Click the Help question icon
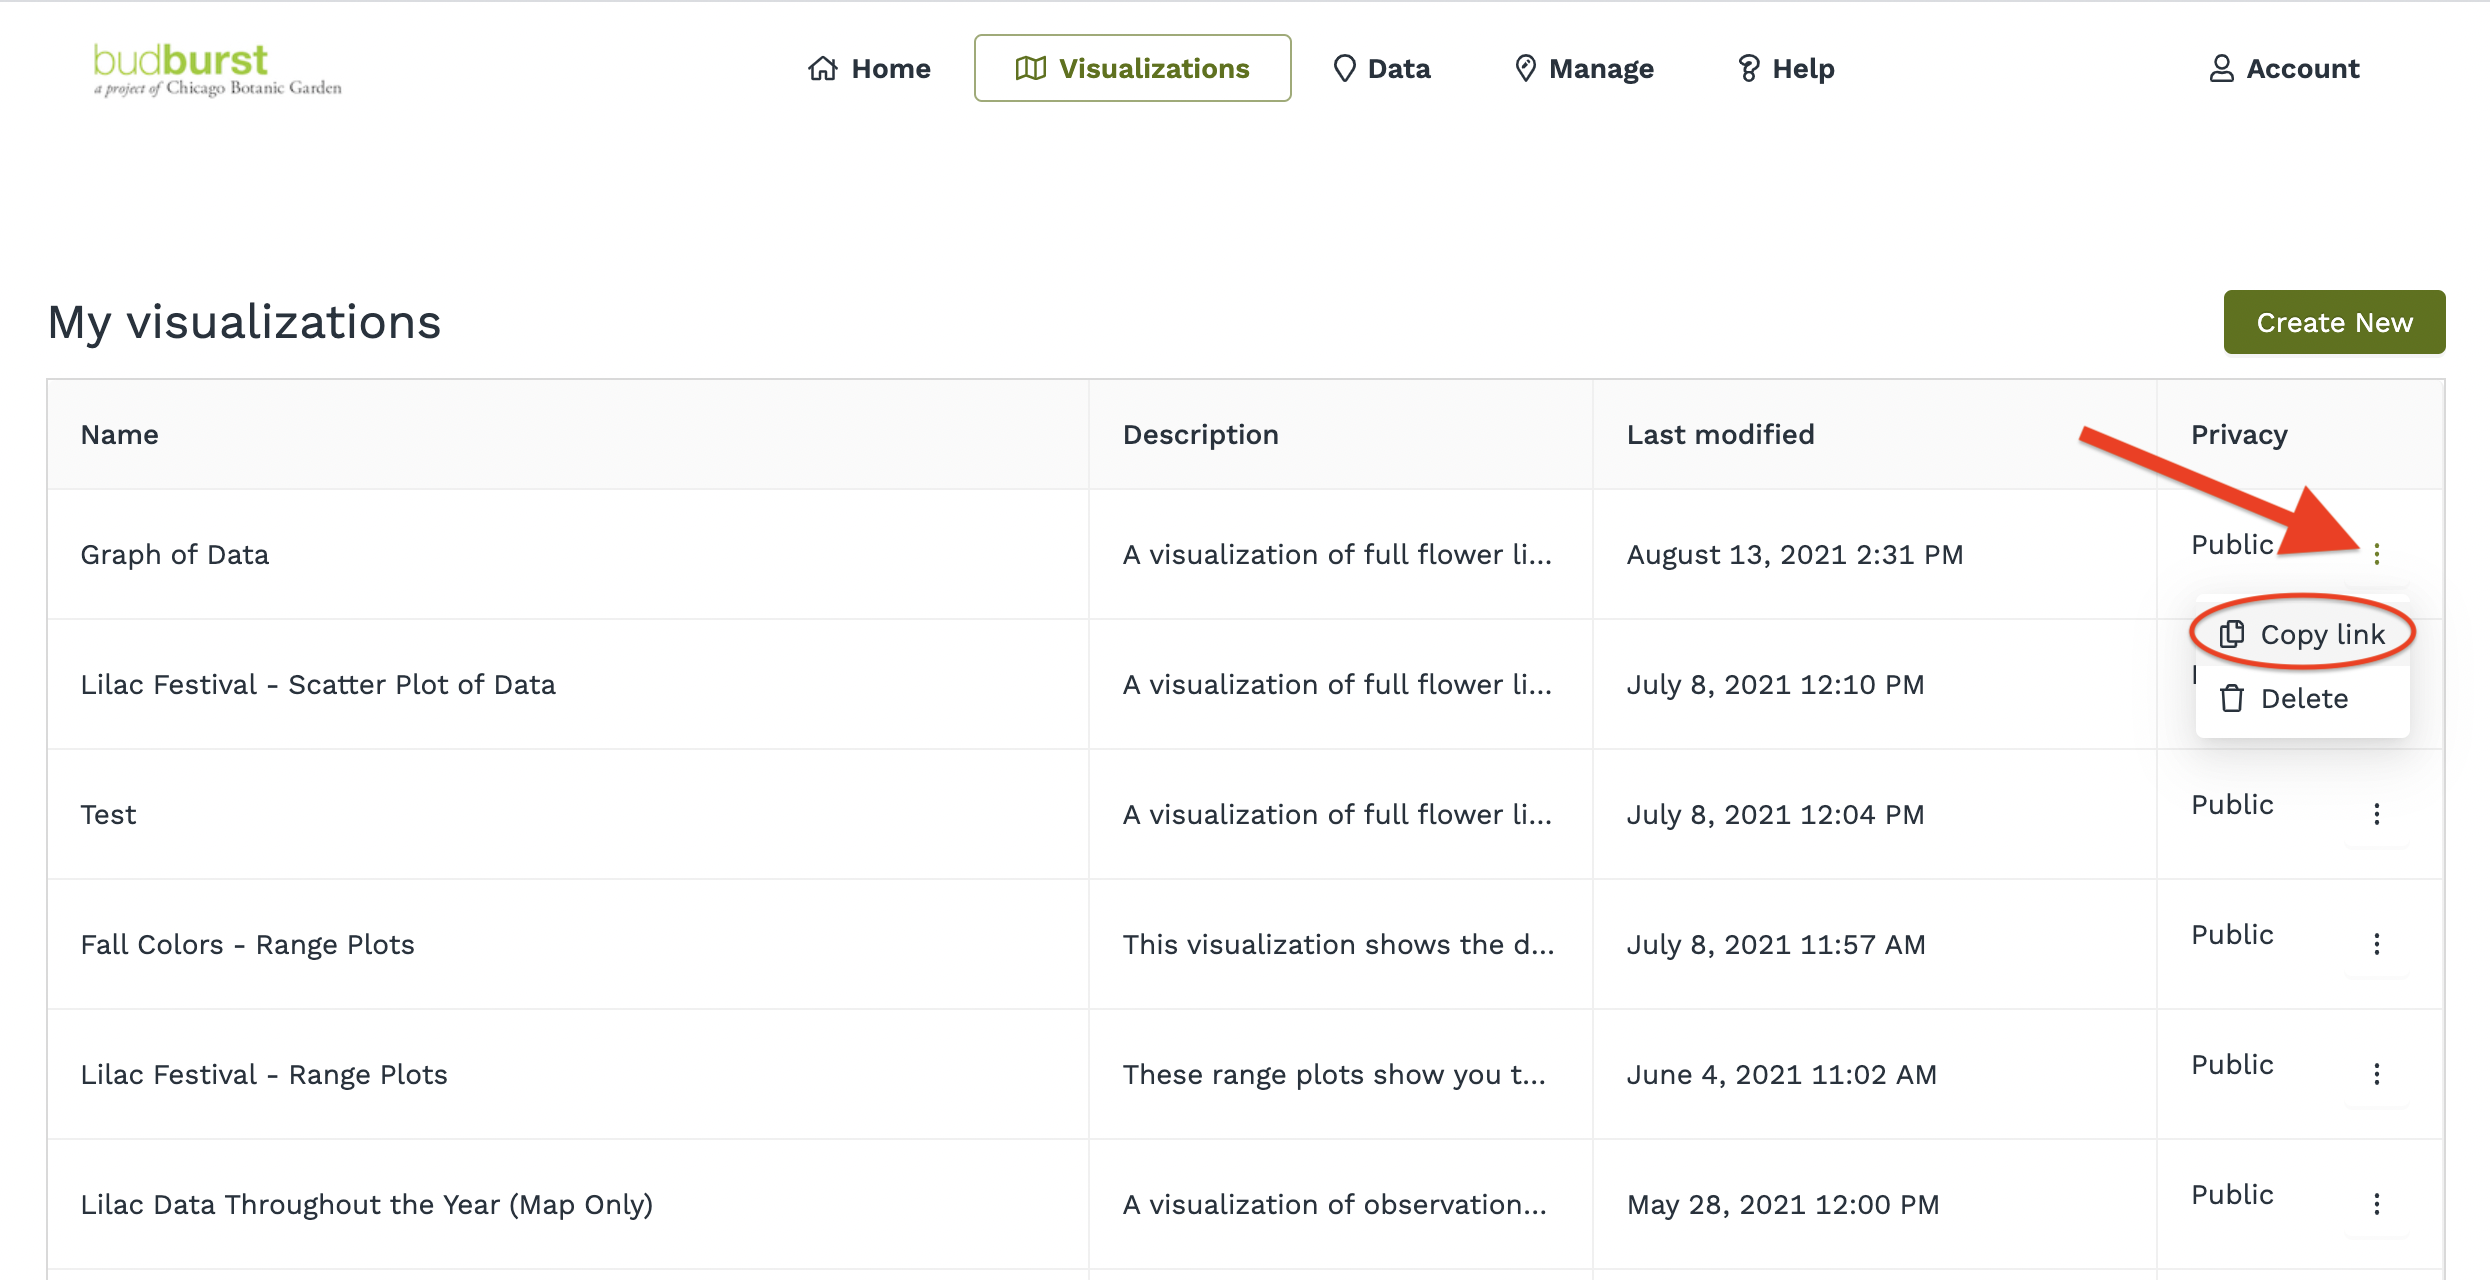The width and height of the screenshot is (2490, 1280). point(1748,69)
